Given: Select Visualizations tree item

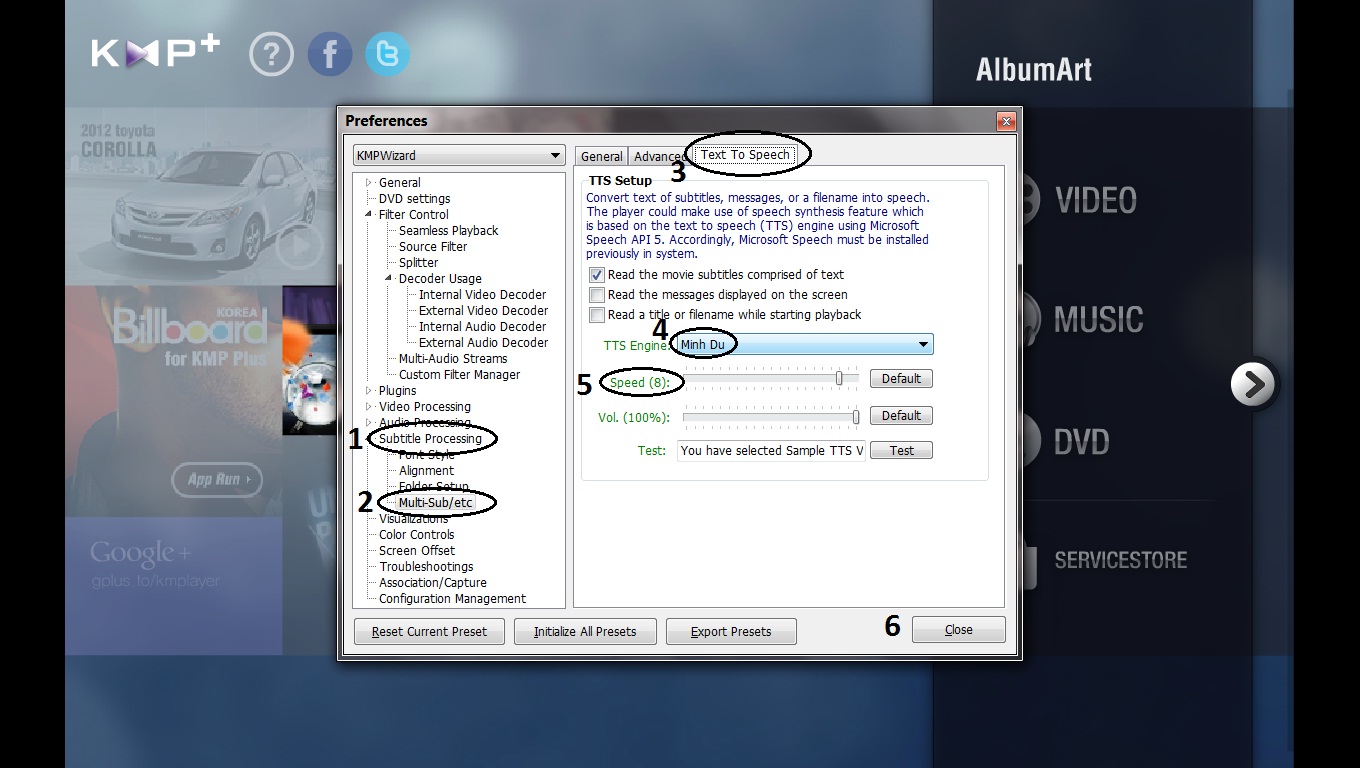Looking at the screenshot, I should click(413, 519).
